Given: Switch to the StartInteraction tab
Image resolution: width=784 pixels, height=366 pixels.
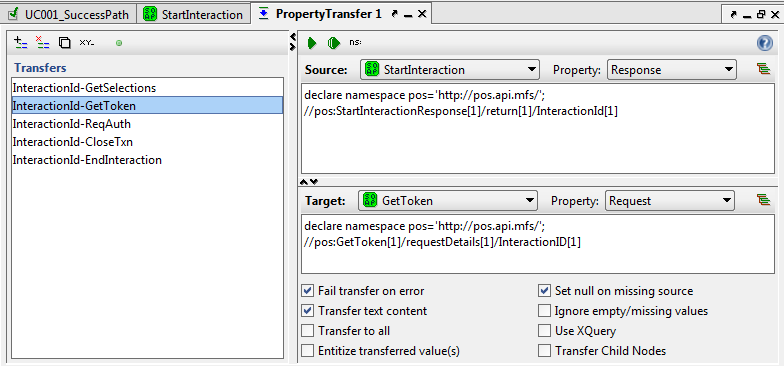Looking at the screenshot, I should point(194,14).
